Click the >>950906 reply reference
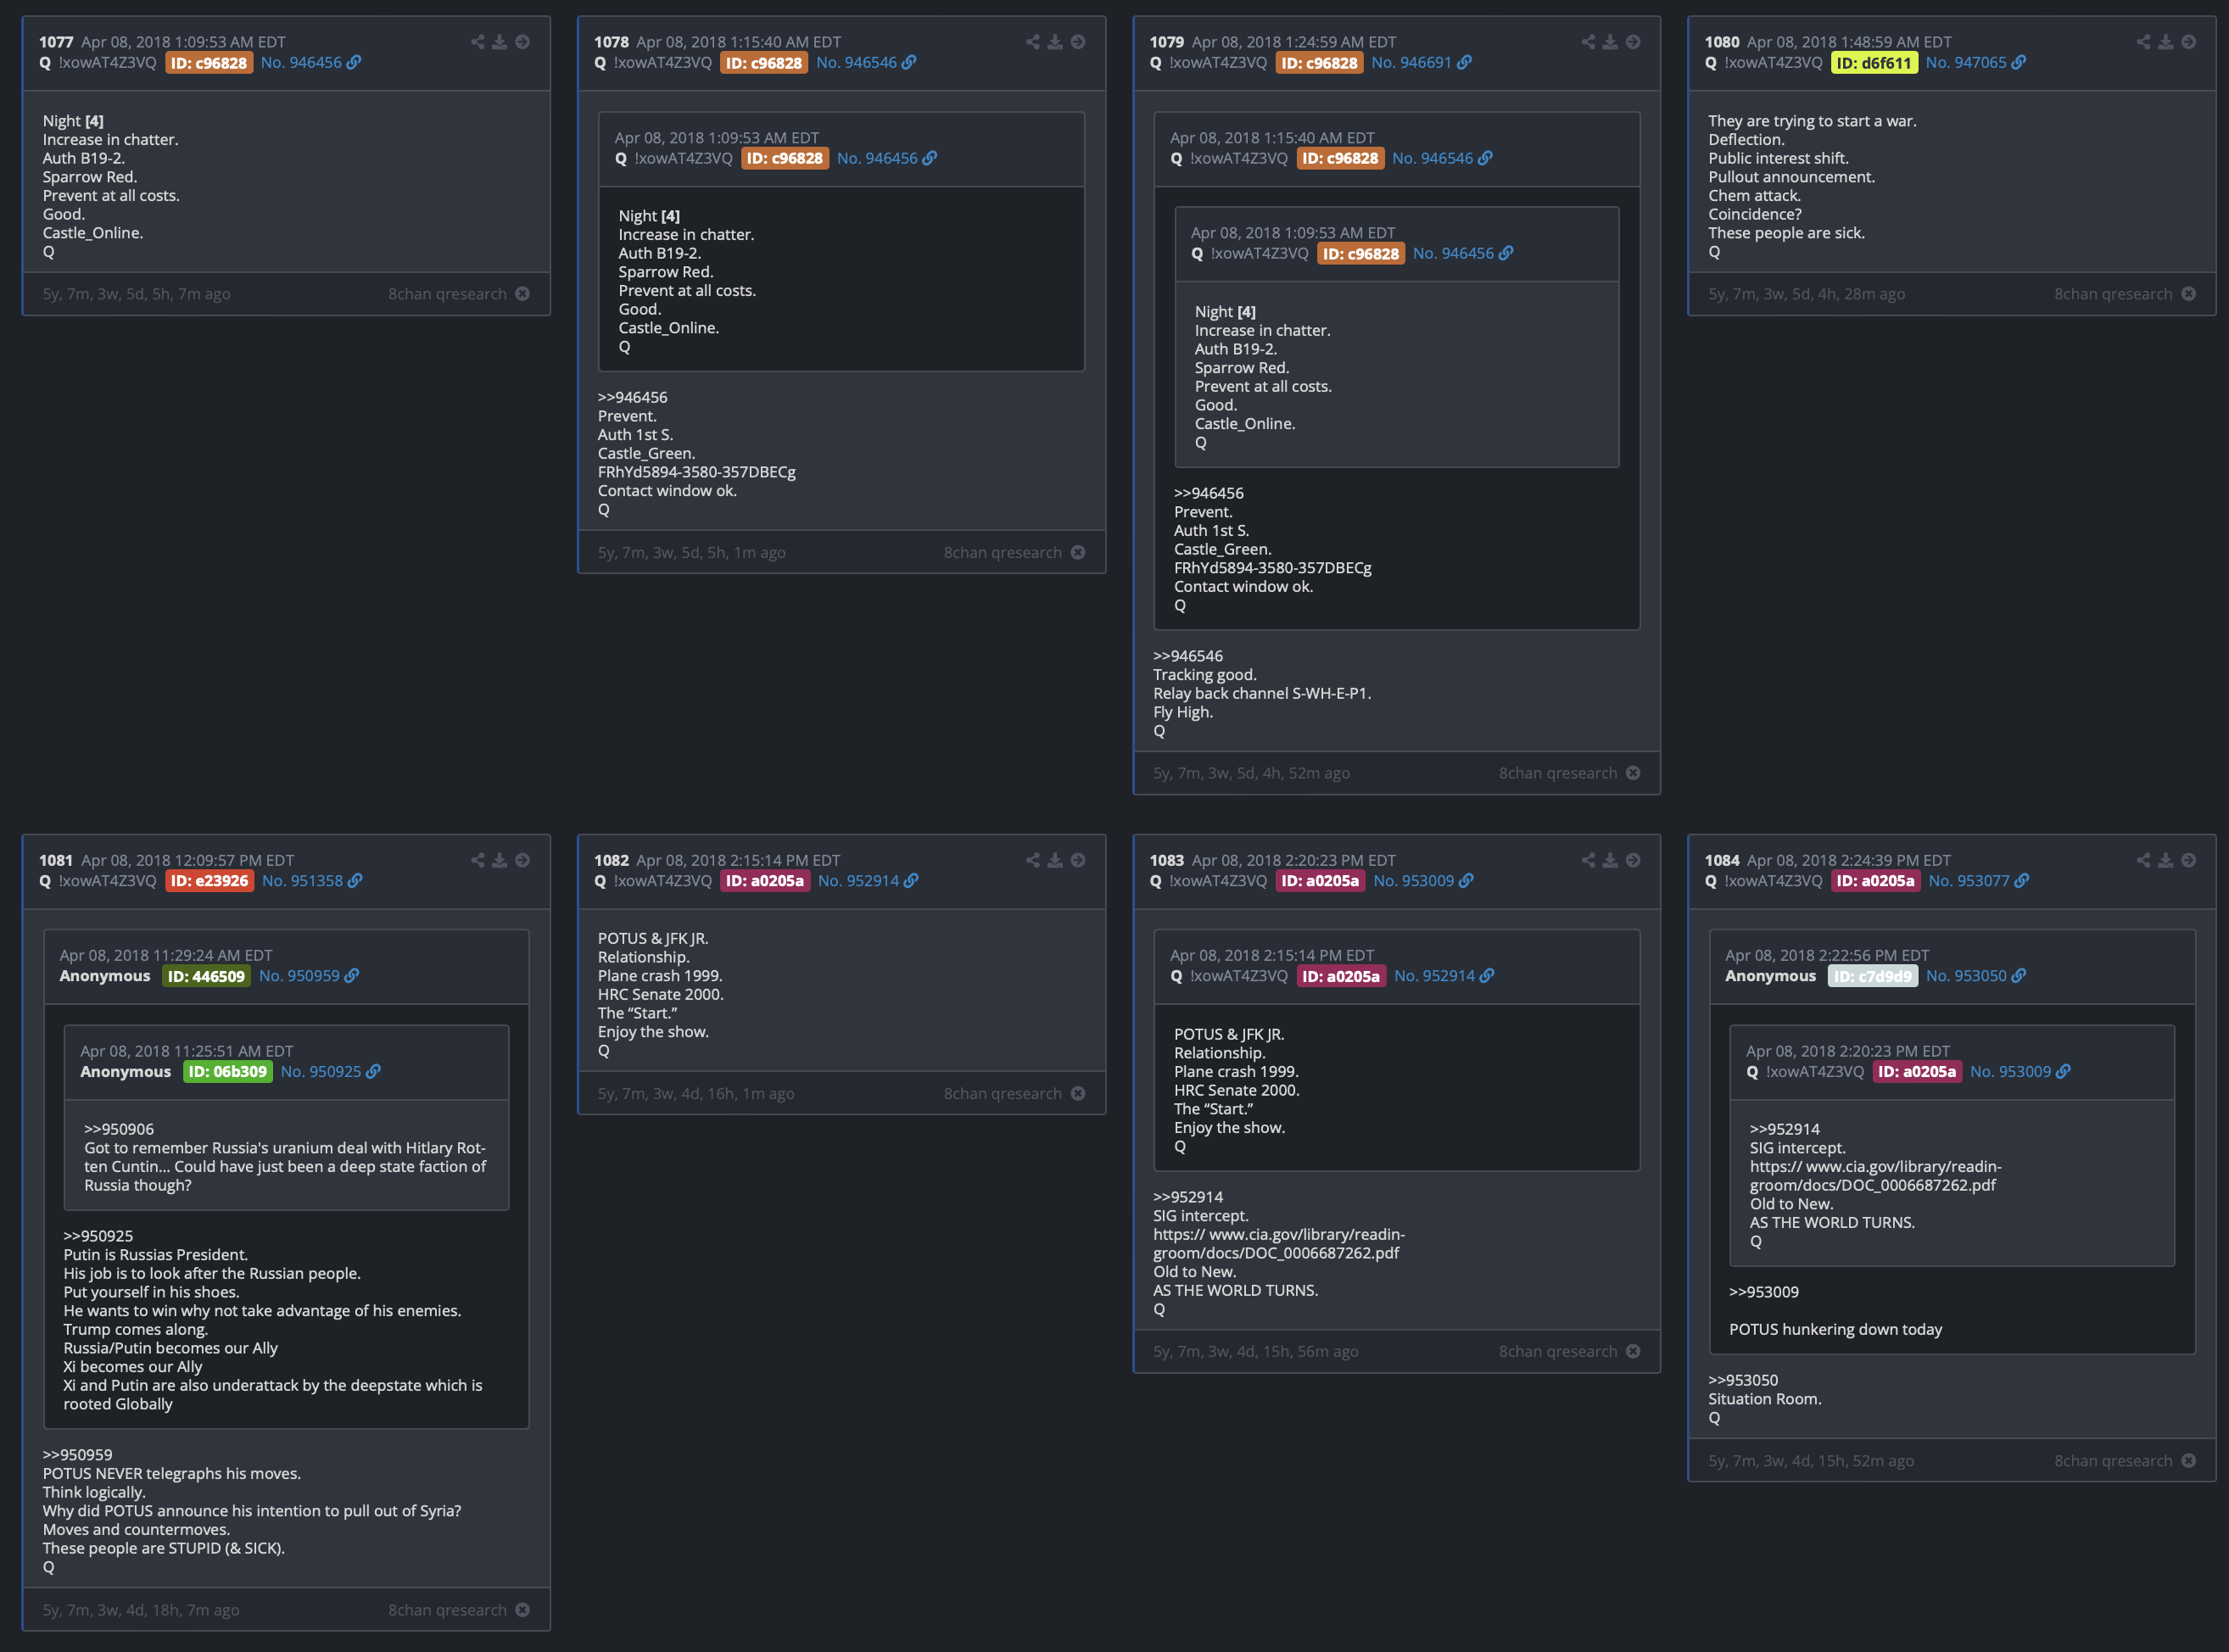This screenshot has height=1652, width=2229. (x=119, y=1130)
